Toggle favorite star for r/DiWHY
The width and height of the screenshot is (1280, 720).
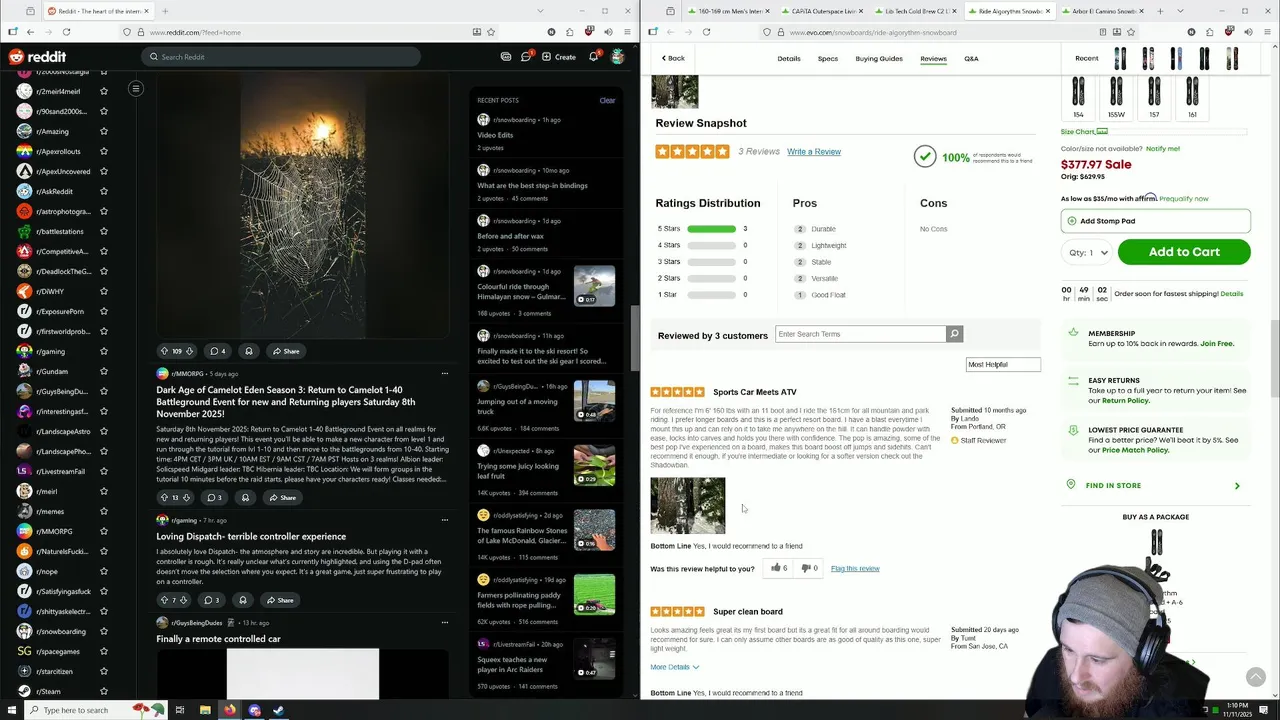[x=104, y=291]
